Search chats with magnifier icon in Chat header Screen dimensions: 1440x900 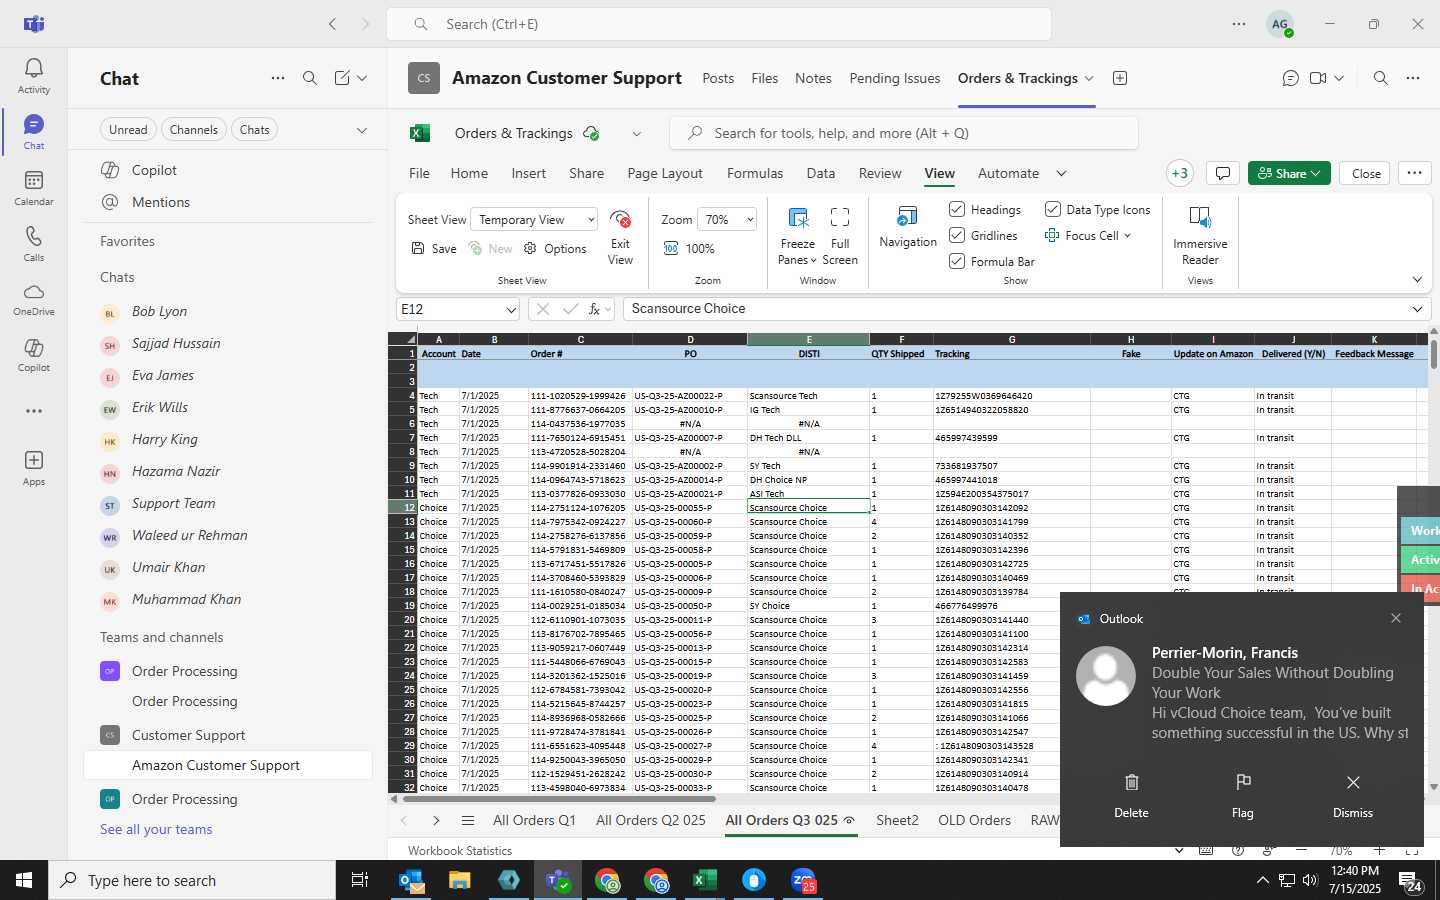pos(310,78)
